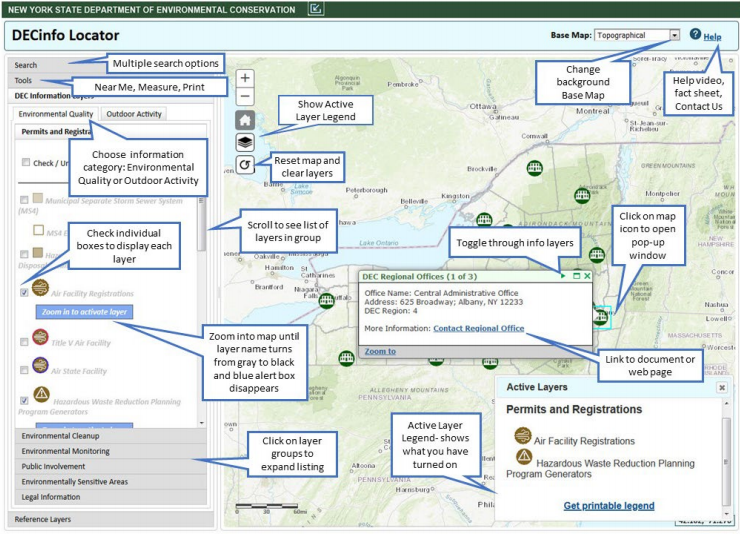Click the Zoom to link in the popup
The width and height of the screenshot is (740, 534).
point(380,351)
